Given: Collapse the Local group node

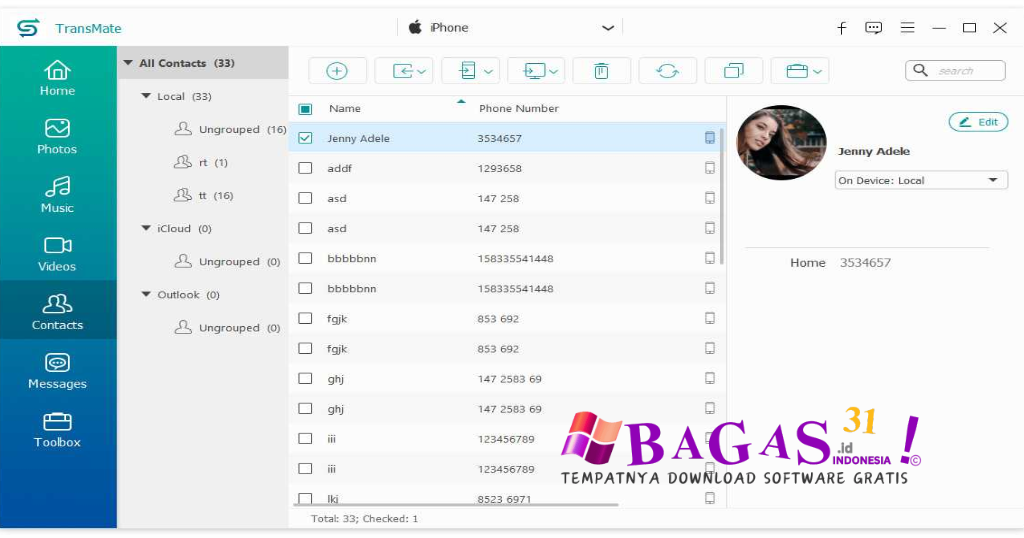Looking at the screenshot, I should (146, 96).
